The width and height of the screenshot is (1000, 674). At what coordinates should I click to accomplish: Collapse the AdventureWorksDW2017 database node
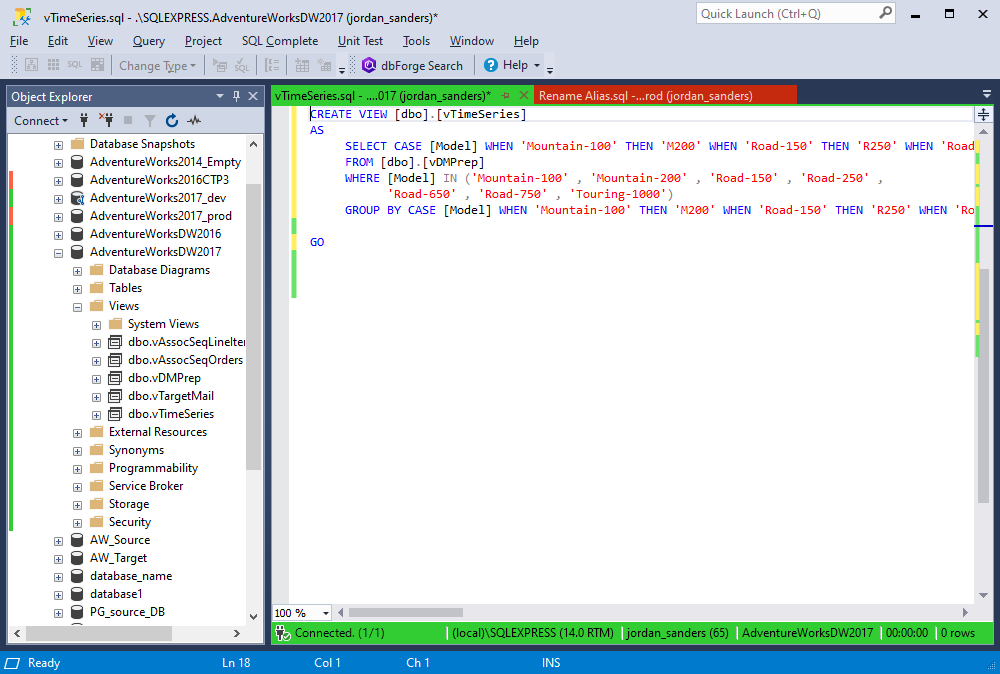click(59, 253)
